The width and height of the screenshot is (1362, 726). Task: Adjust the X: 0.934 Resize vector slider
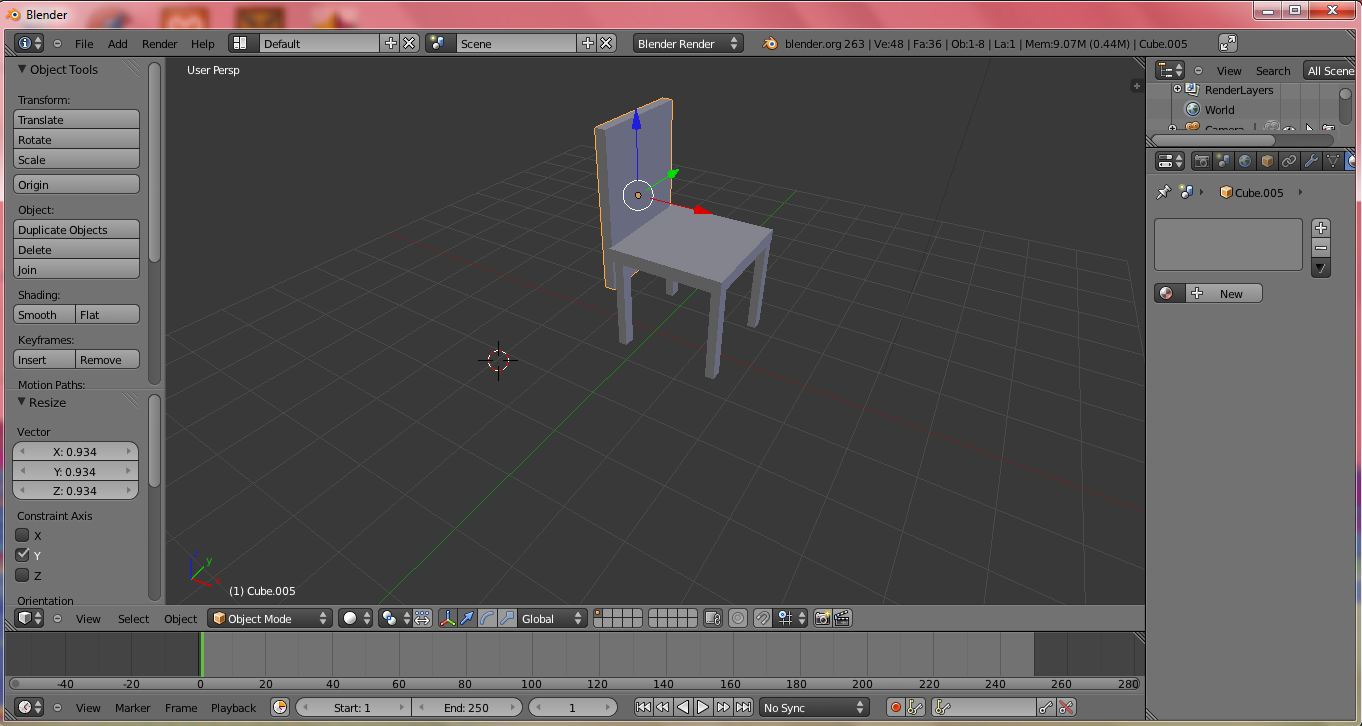point(75,451)
